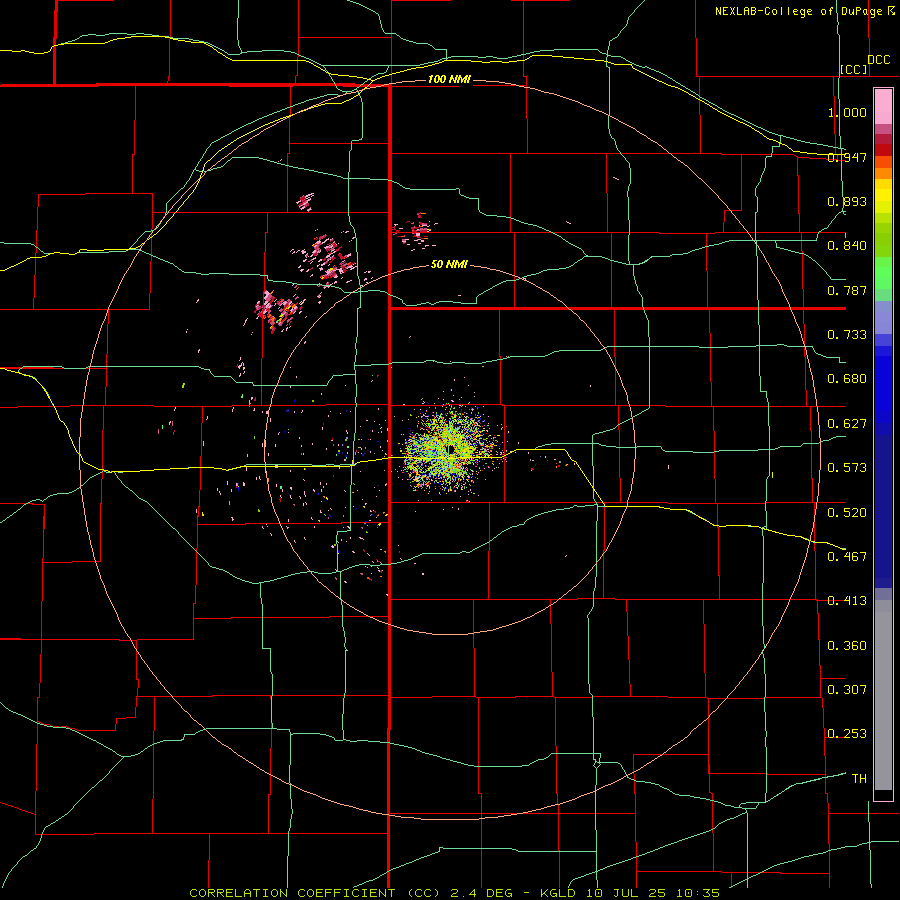The image size is (900, 900).
Task: Click the [CC] label above color bar
Action: pos(854,69)
